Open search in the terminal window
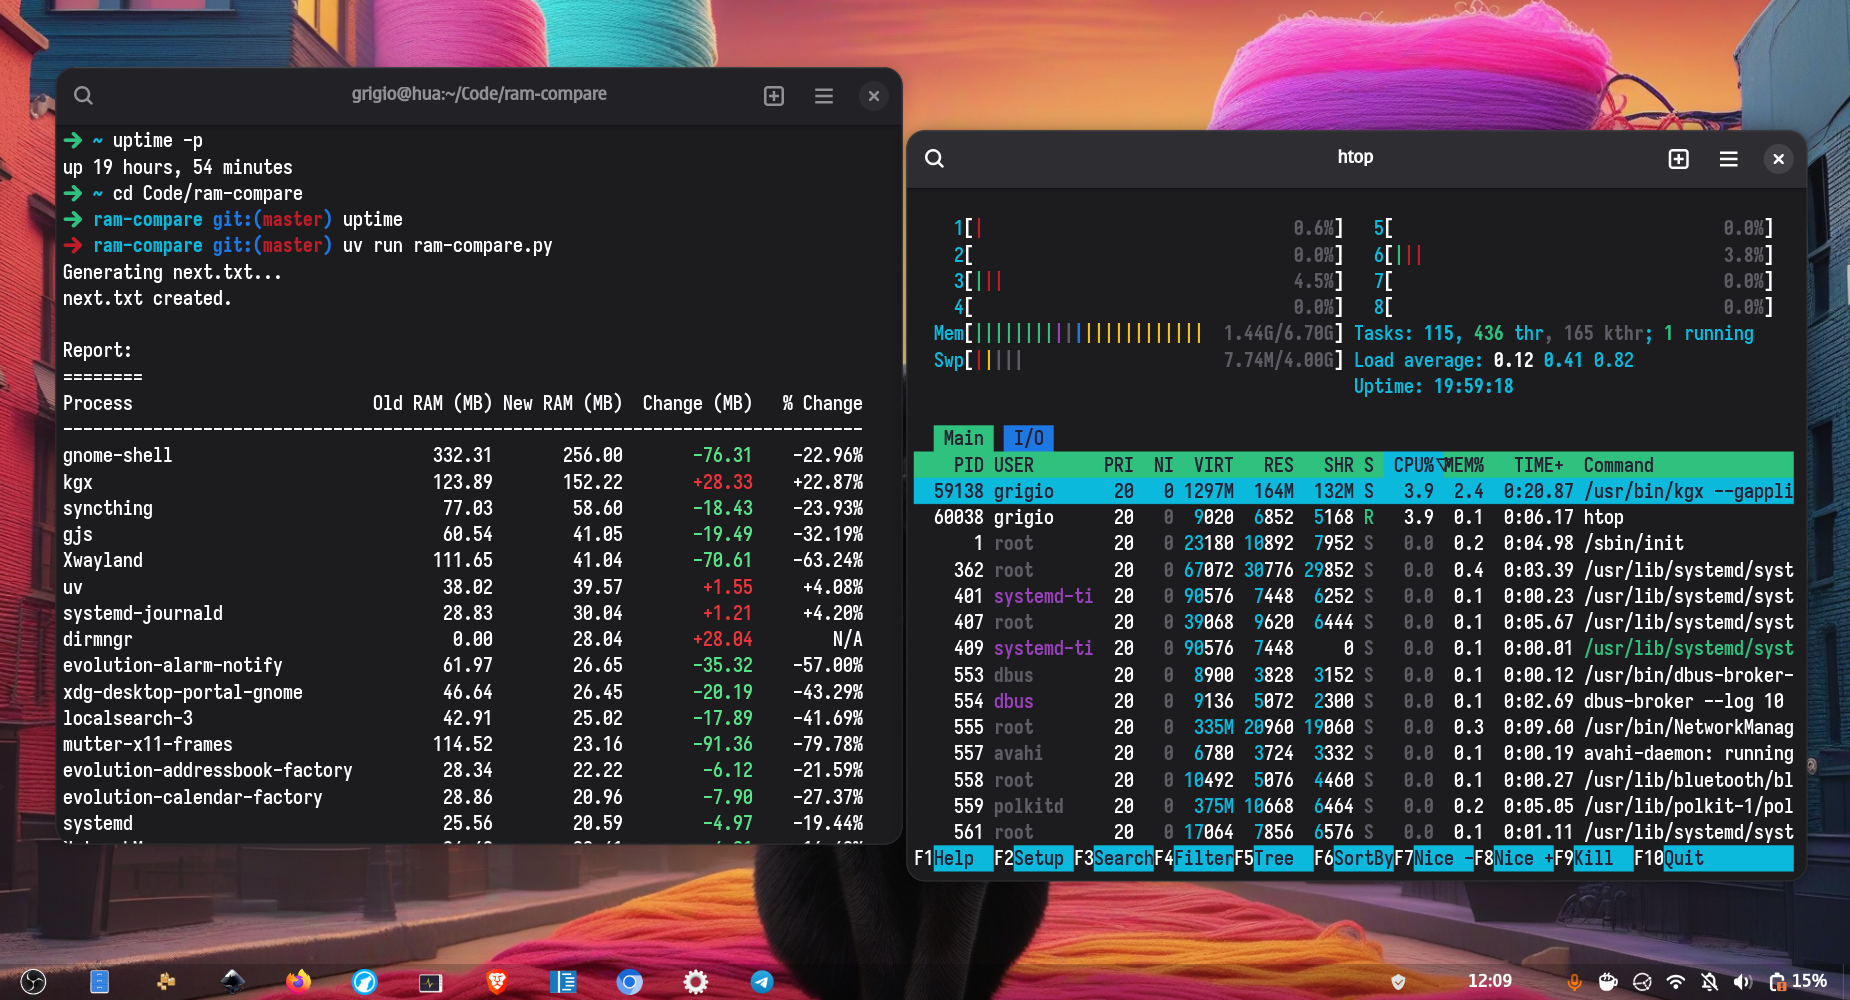 coord(83,95)
